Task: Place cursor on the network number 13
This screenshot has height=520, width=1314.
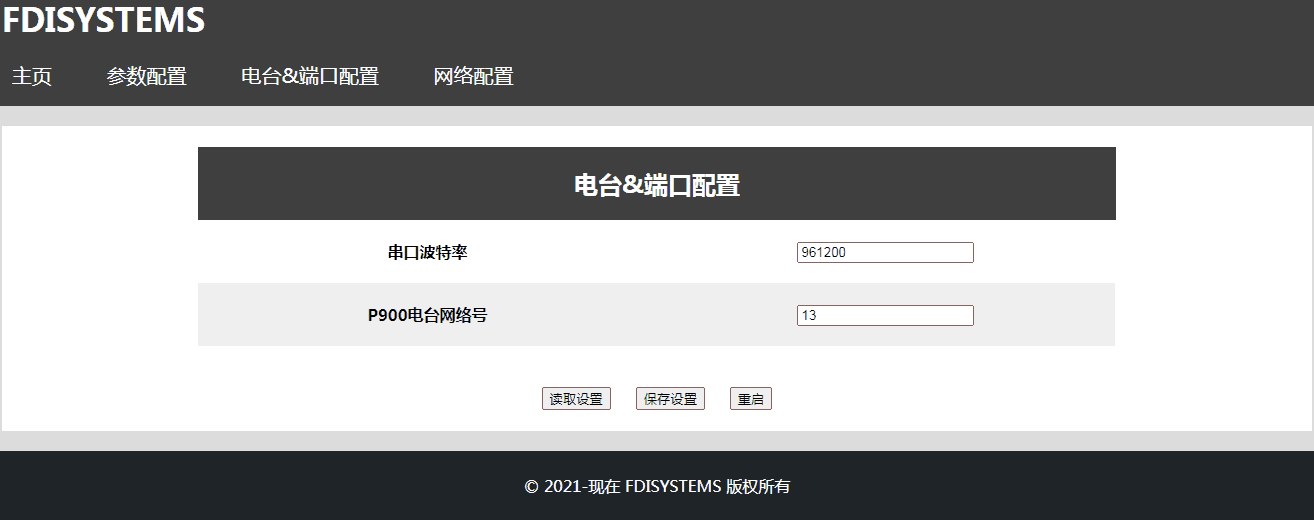Action: 809,315
